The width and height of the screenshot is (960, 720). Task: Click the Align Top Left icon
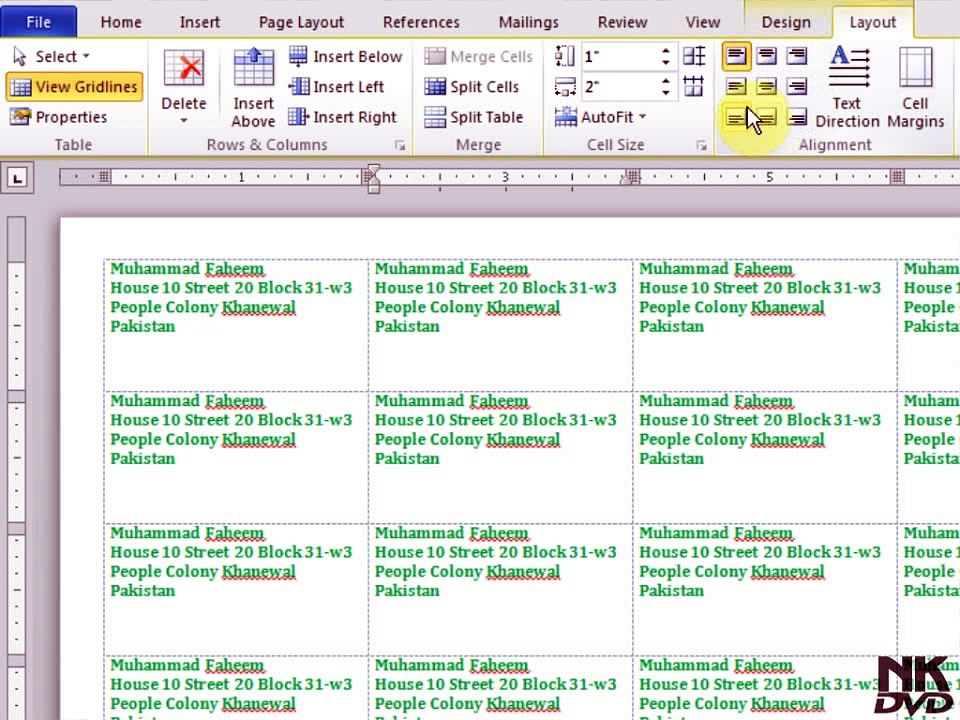(x=737, y=56)
